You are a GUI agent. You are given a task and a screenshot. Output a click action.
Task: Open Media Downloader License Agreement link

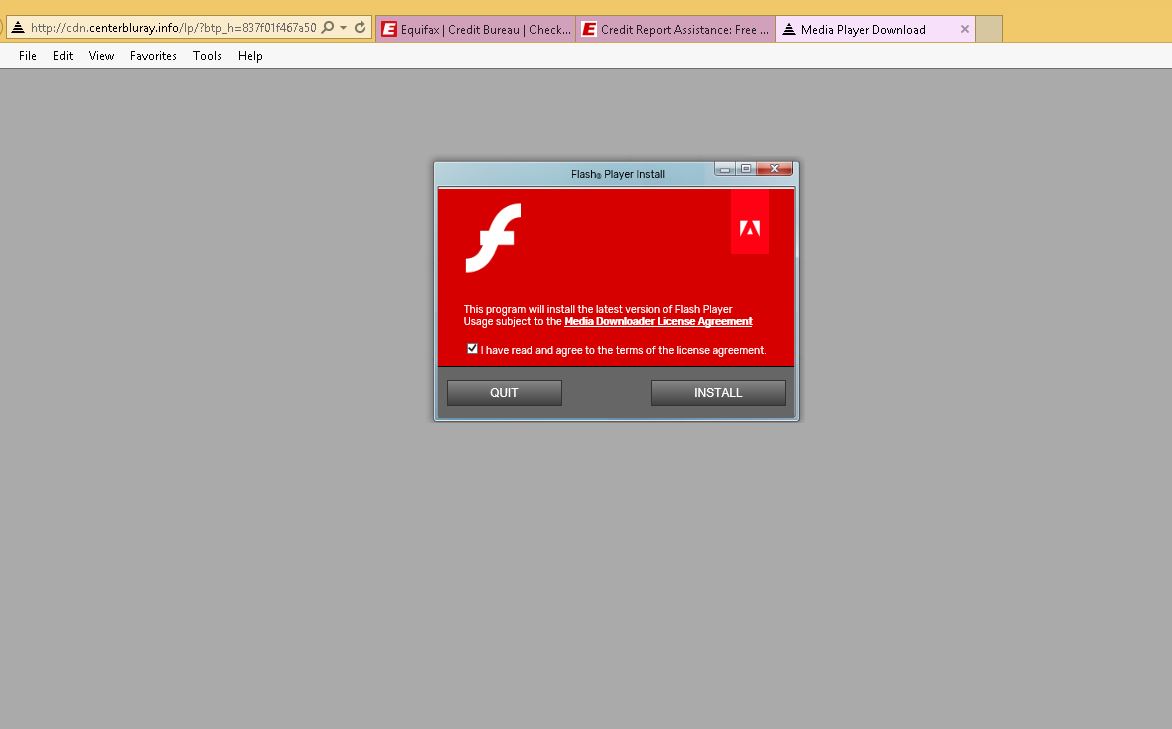(x=658, y=322)
